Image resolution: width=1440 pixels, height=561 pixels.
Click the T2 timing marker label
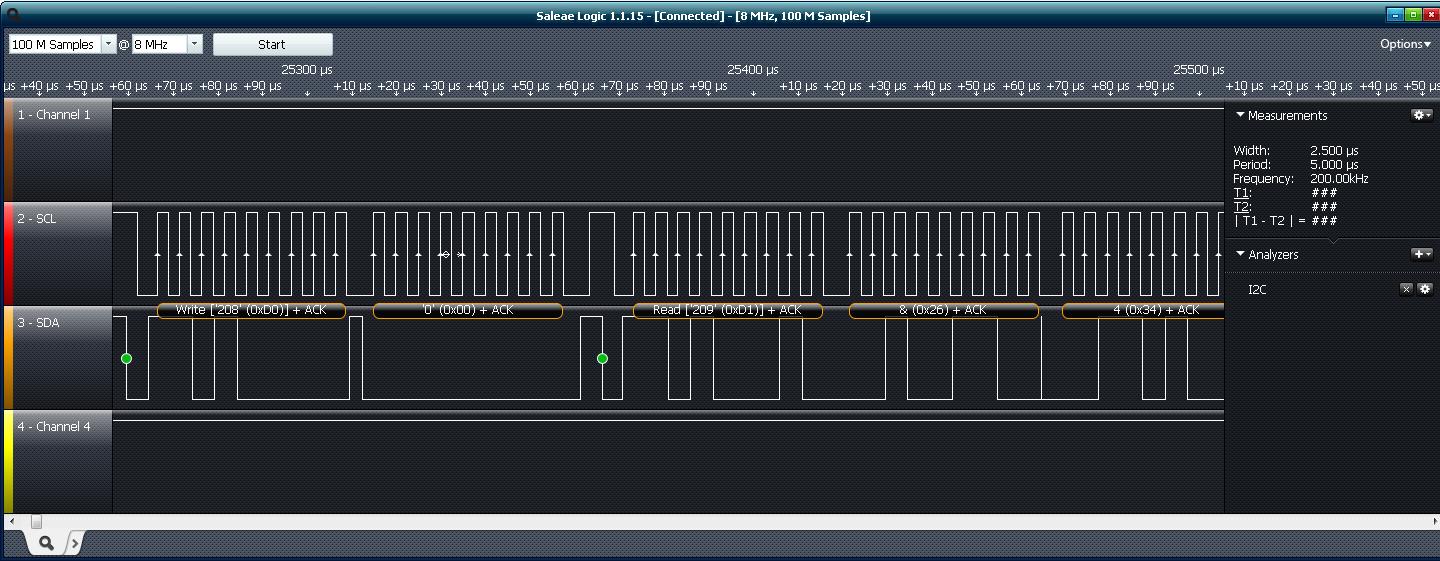tap(1242, 207)
